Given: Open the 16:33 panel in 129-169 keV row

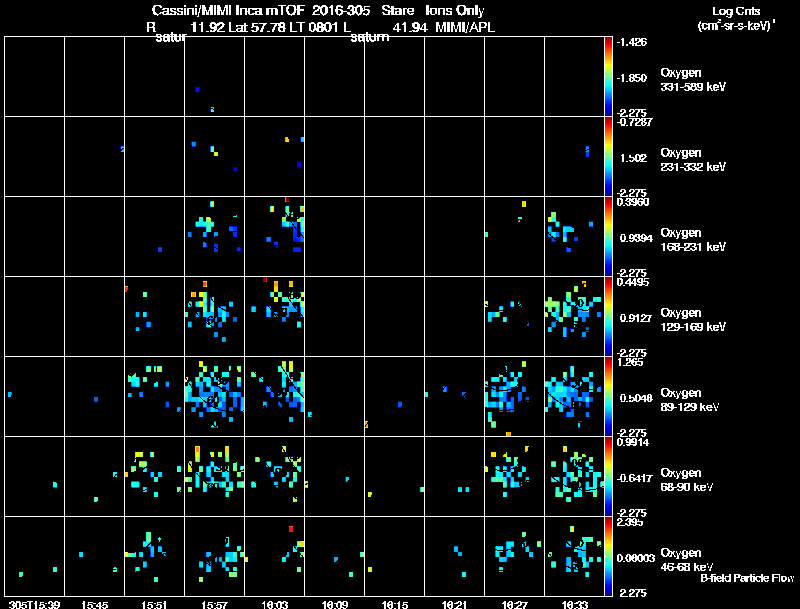Looking at the screenshot, I should (574, 316).
